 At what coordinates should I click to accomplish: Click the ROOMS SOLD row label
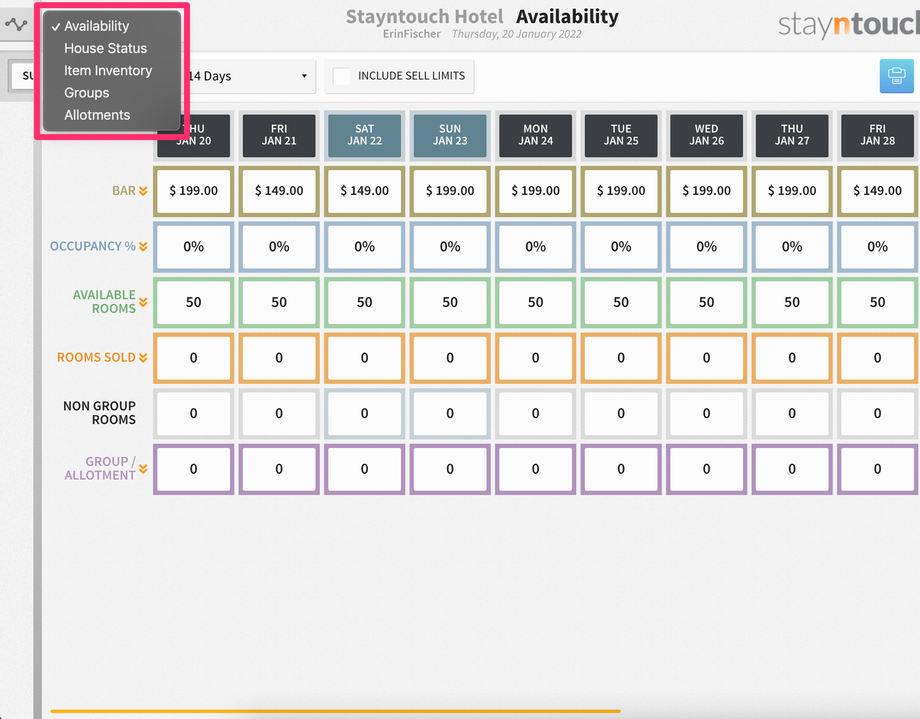click(x=96, y=357)
